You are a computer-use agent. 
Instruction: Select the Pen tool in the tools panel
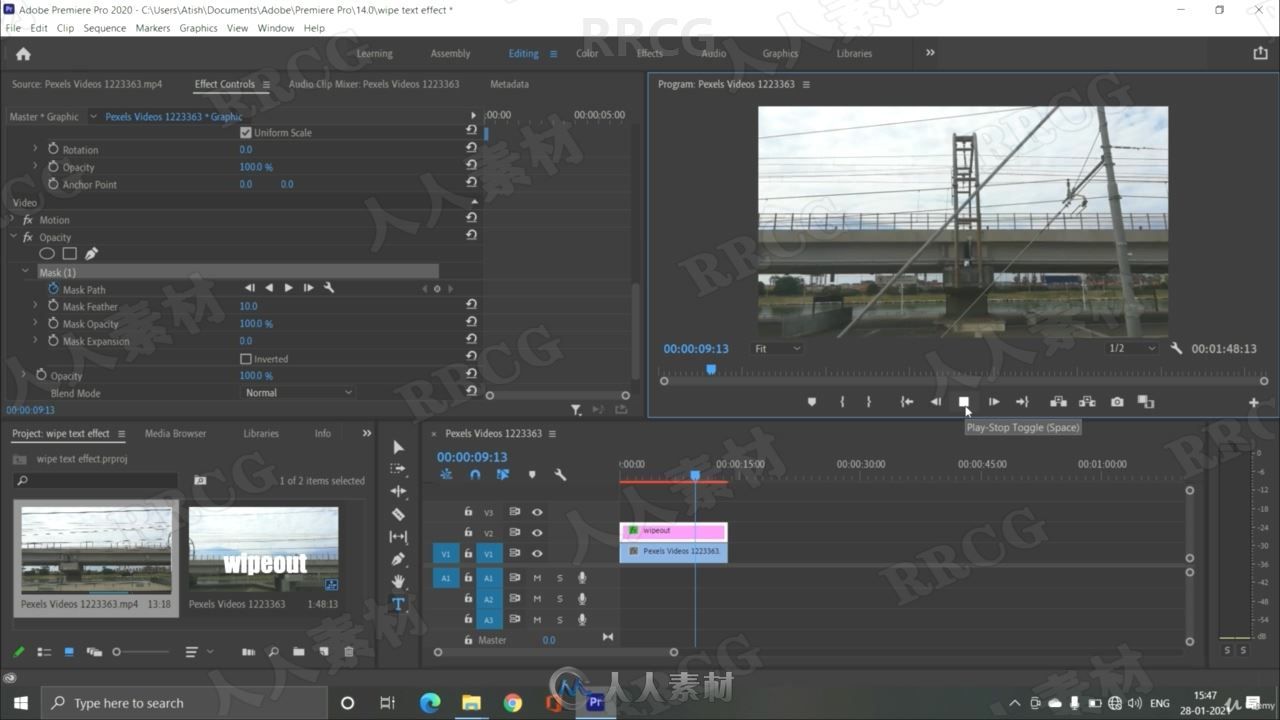tap(398, 559)
